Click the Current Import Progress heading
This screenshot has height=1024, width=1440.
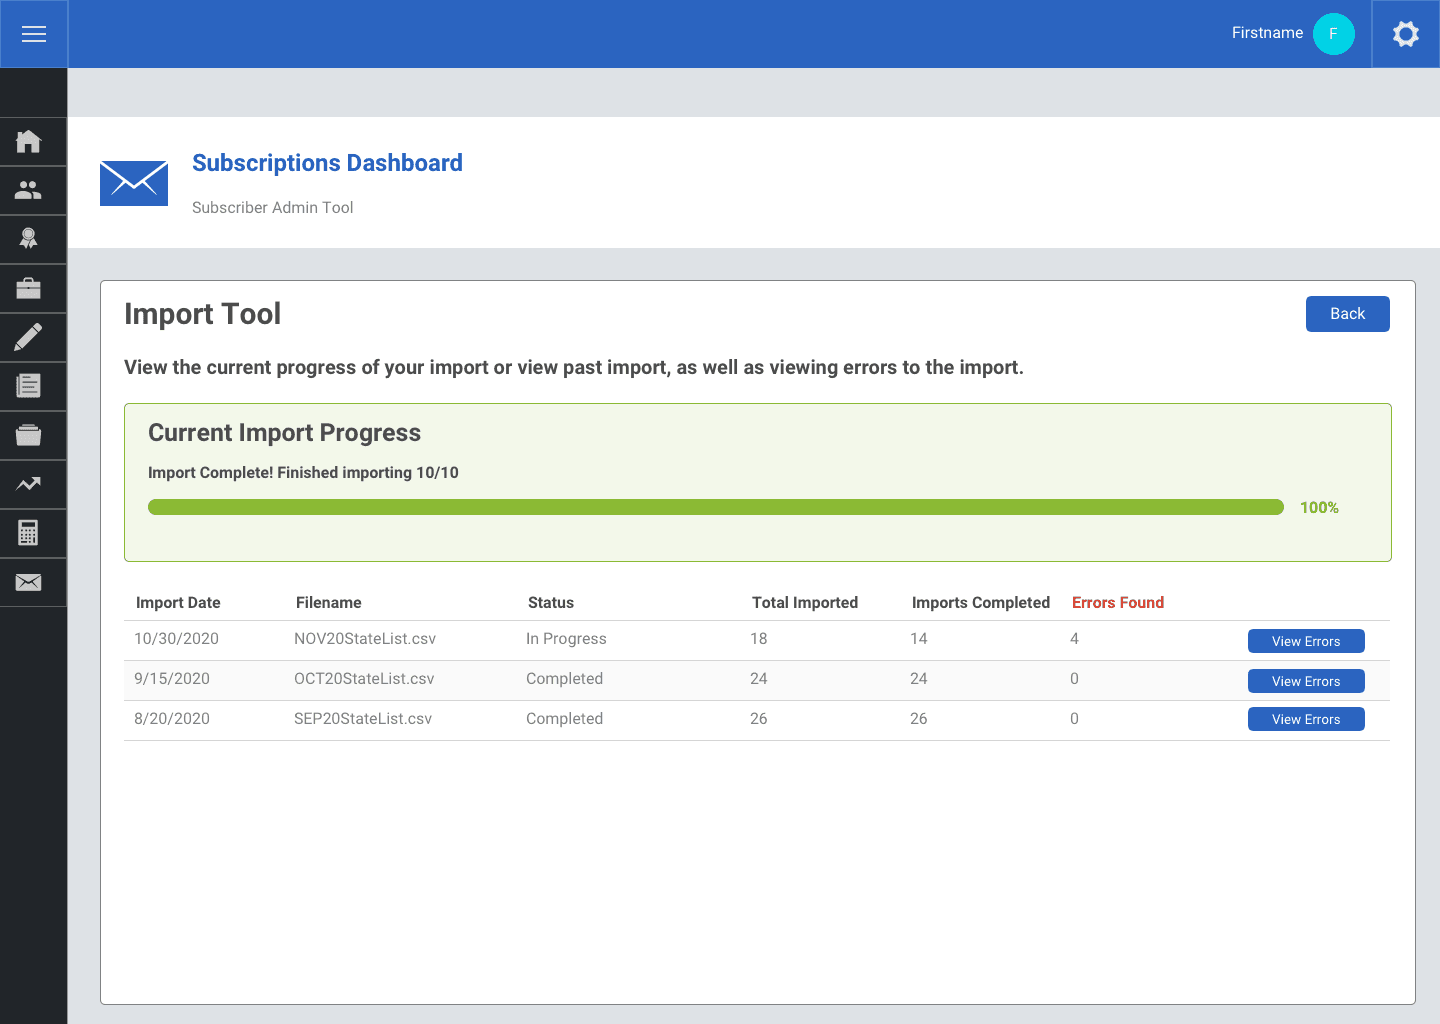coord(284,433)
